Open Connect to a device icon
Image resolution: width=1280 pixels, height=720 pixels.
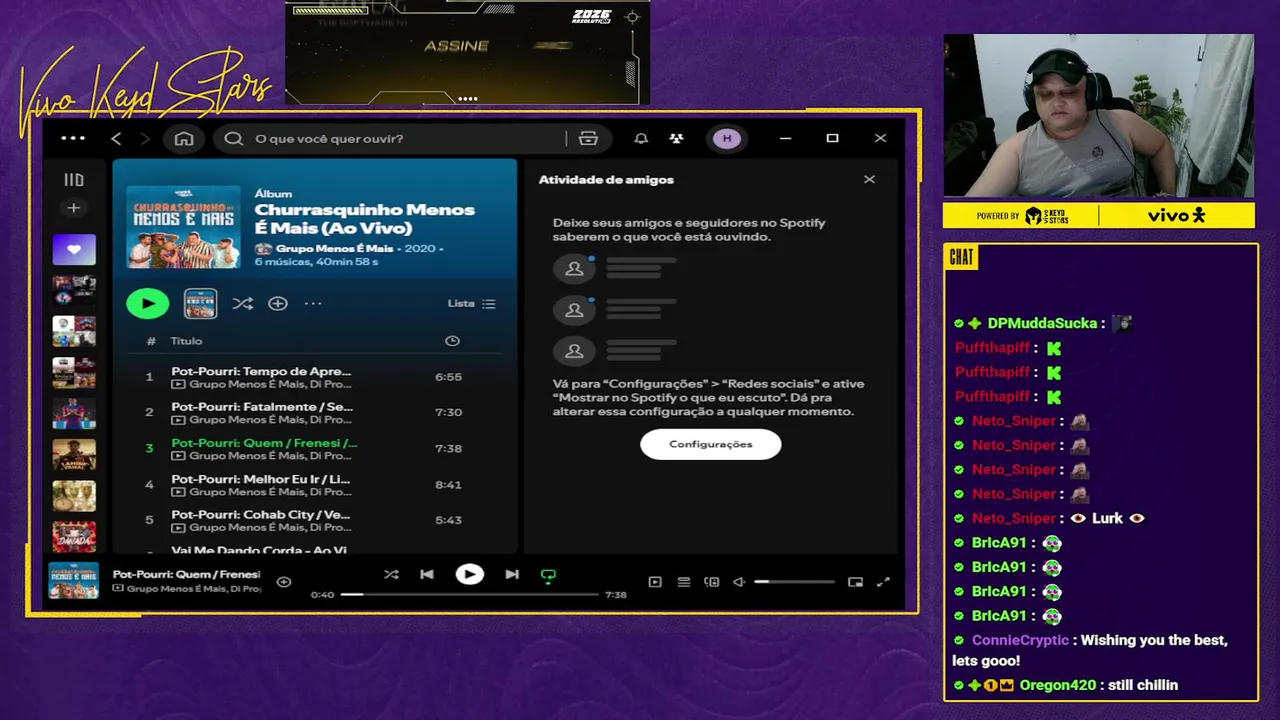[712, 582]
